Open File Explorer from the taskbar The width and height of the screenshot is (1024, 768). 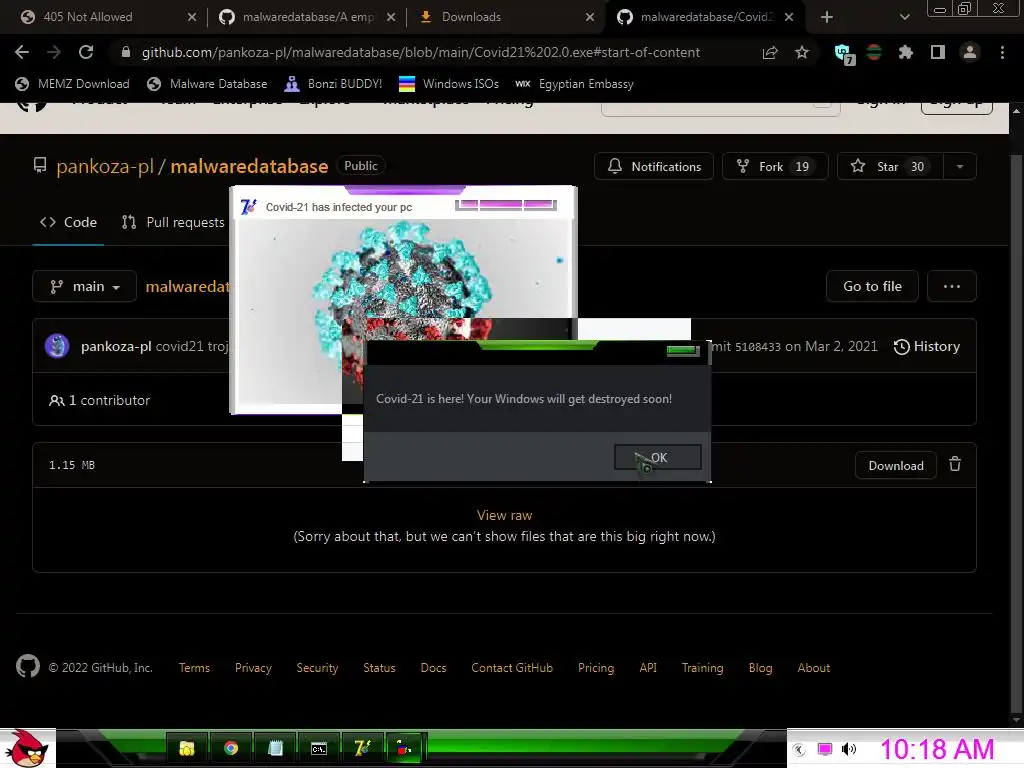click(x=187, y=748)
